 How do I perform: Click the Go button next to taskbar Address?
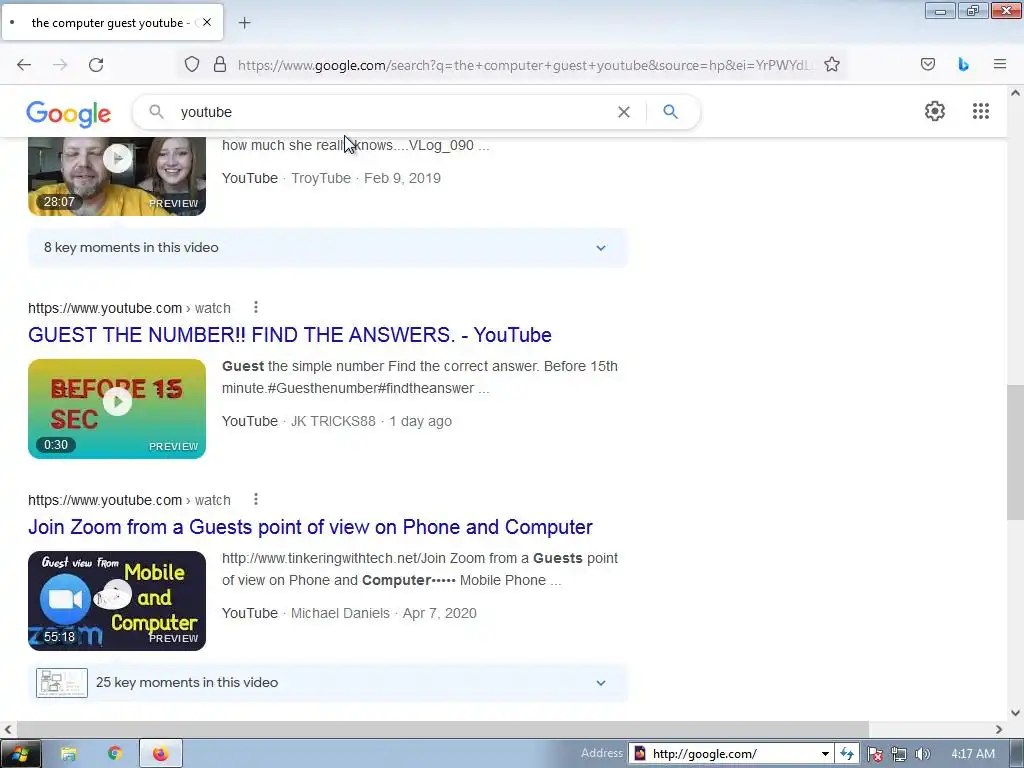coord(847,754)
